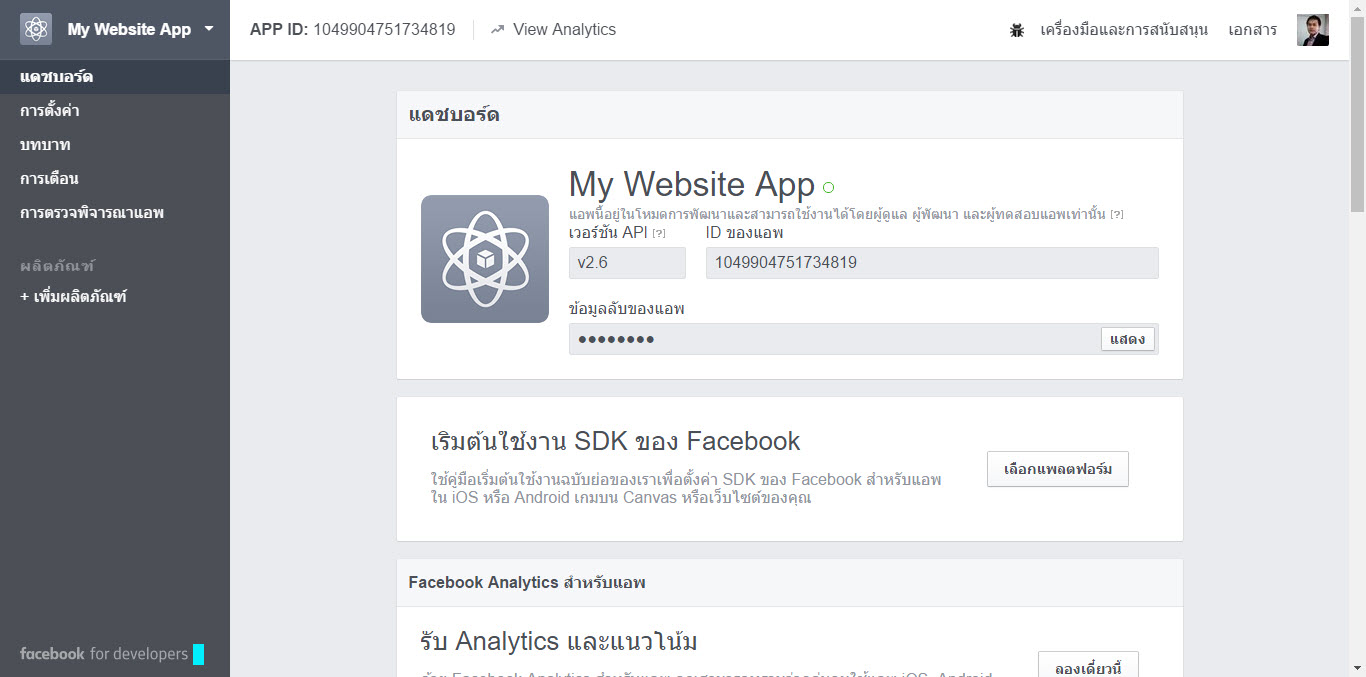This screenshot has width=1366, height=677.
Task: Open เครื่องมือและการสนับสนุน menu
Action: click(x=1124, y=30)
